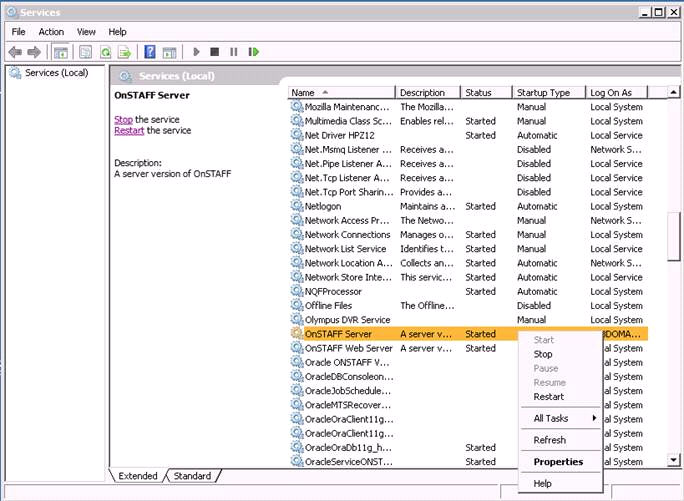This screenshot has height=501, width=684.
Task: Click the Start Service play icon
Action: coord(196,52)
